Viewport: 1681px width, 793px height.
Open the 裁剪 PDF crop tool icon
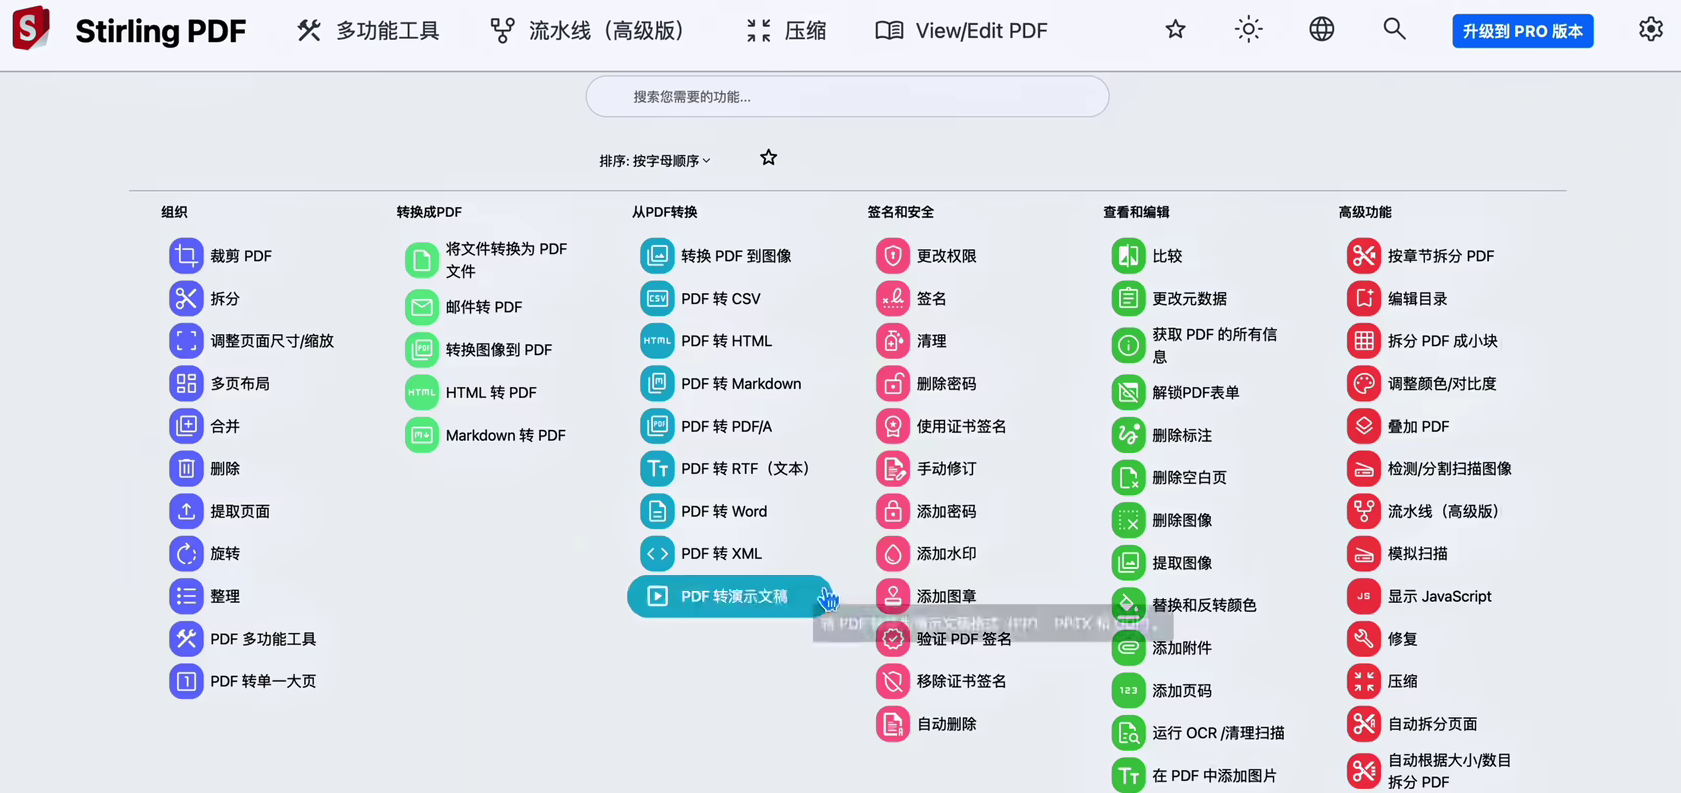pyautogui.click(x=186, y=256)
